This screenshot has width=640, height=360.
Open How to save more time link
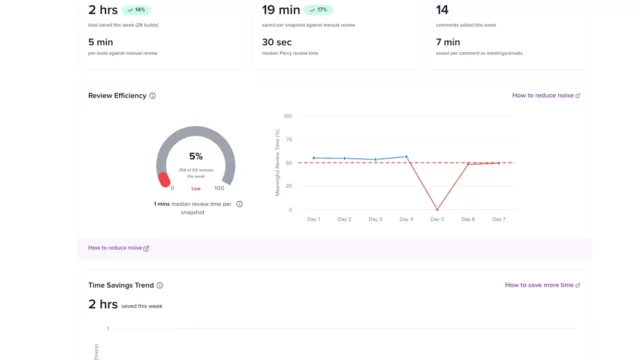[542, 285]
